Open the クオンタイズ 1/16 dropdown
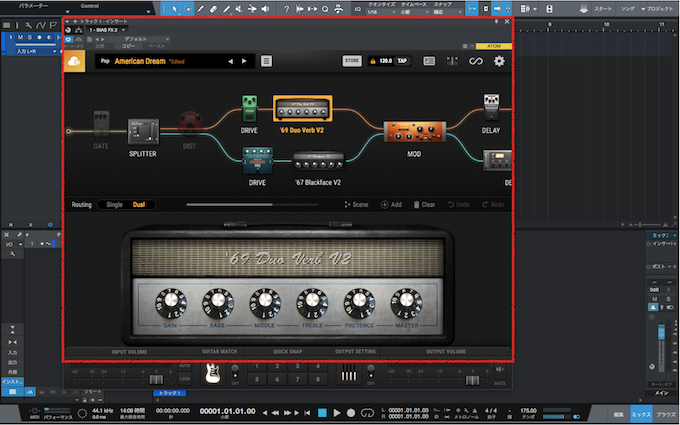Viewport: 680px width, 425px height. 382,12
